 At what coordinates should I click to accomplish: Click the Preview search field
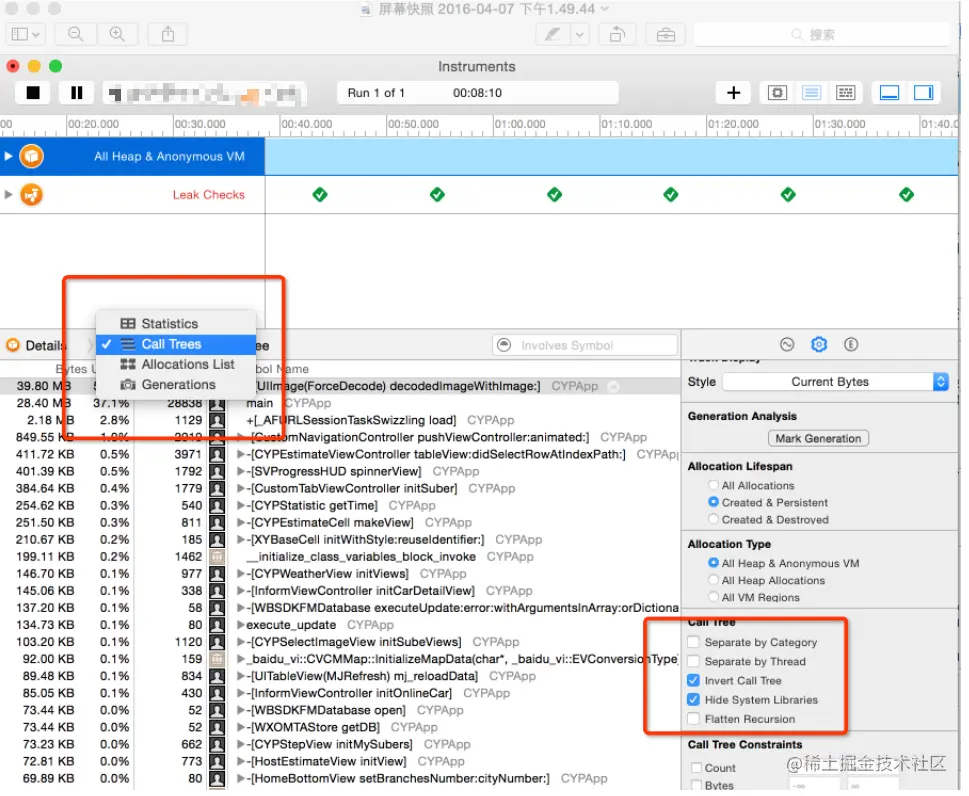tap(822, 35)
